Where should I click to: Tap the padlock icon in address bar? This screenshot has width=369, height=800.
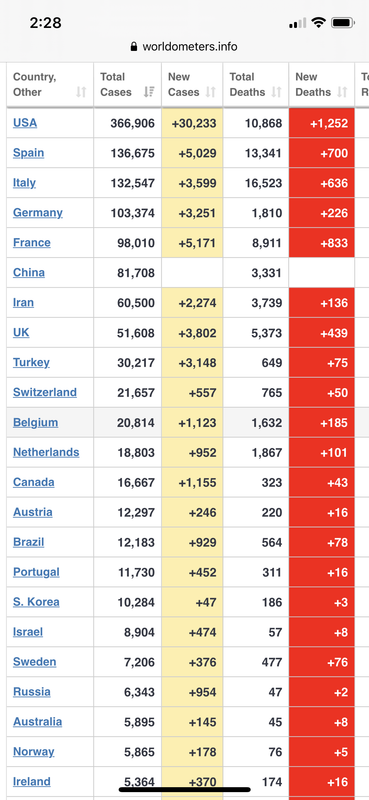[x=134, y=47]
